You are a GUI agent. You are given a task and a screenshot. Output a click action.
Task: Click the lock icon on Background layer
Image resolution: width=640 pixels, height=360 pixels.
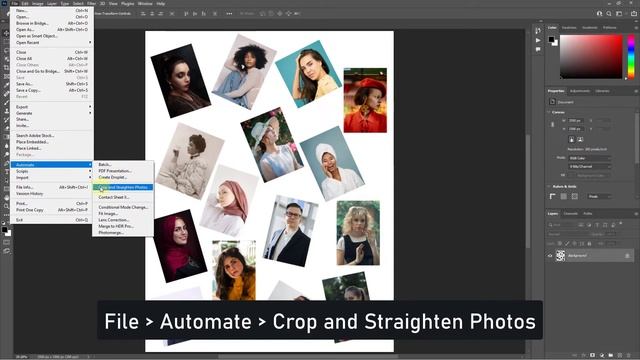pos(627,256)
